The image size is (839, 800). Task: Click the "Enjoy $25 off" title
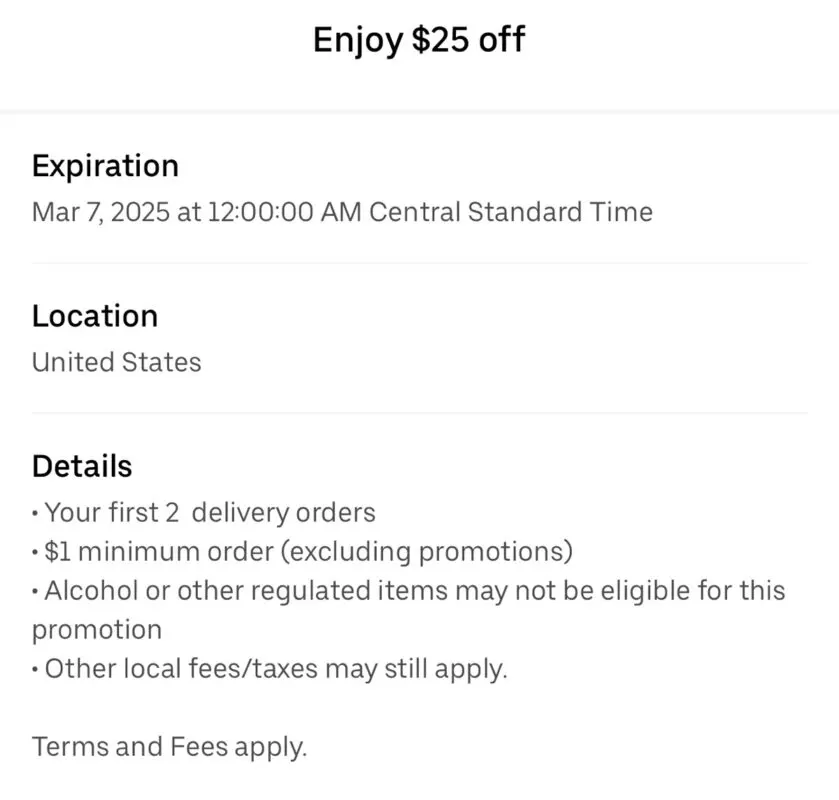point(419,40)
